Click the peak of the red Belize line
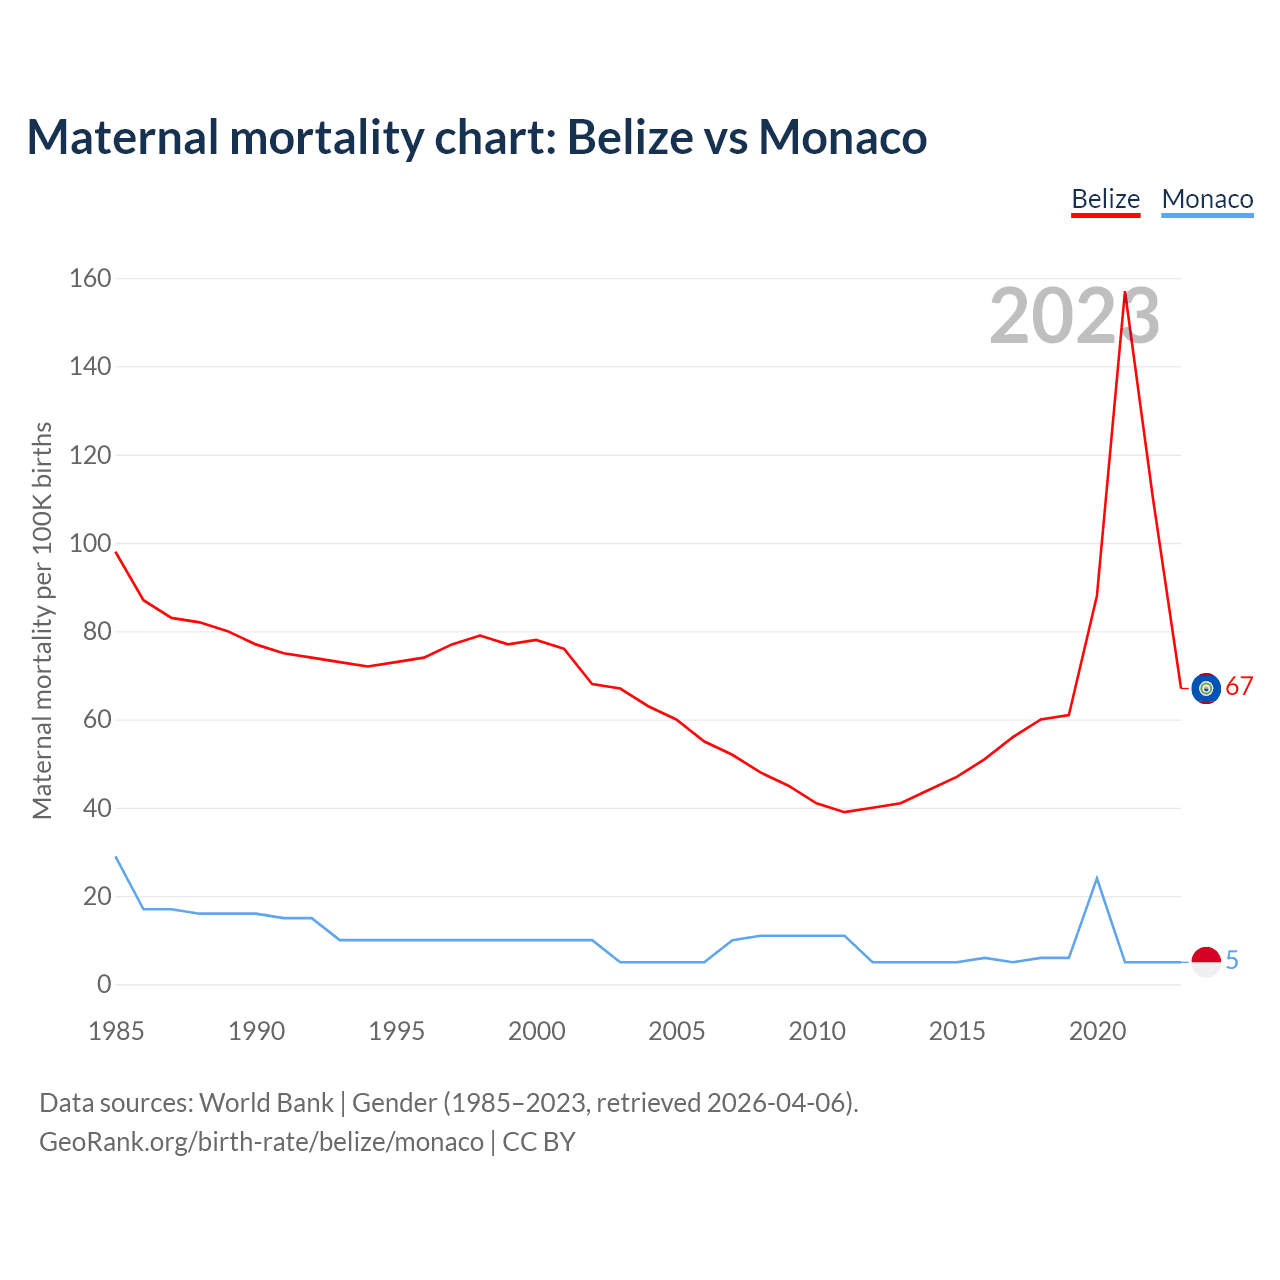Screen dimensions: 1280x1280 (x=1125, y=293)
